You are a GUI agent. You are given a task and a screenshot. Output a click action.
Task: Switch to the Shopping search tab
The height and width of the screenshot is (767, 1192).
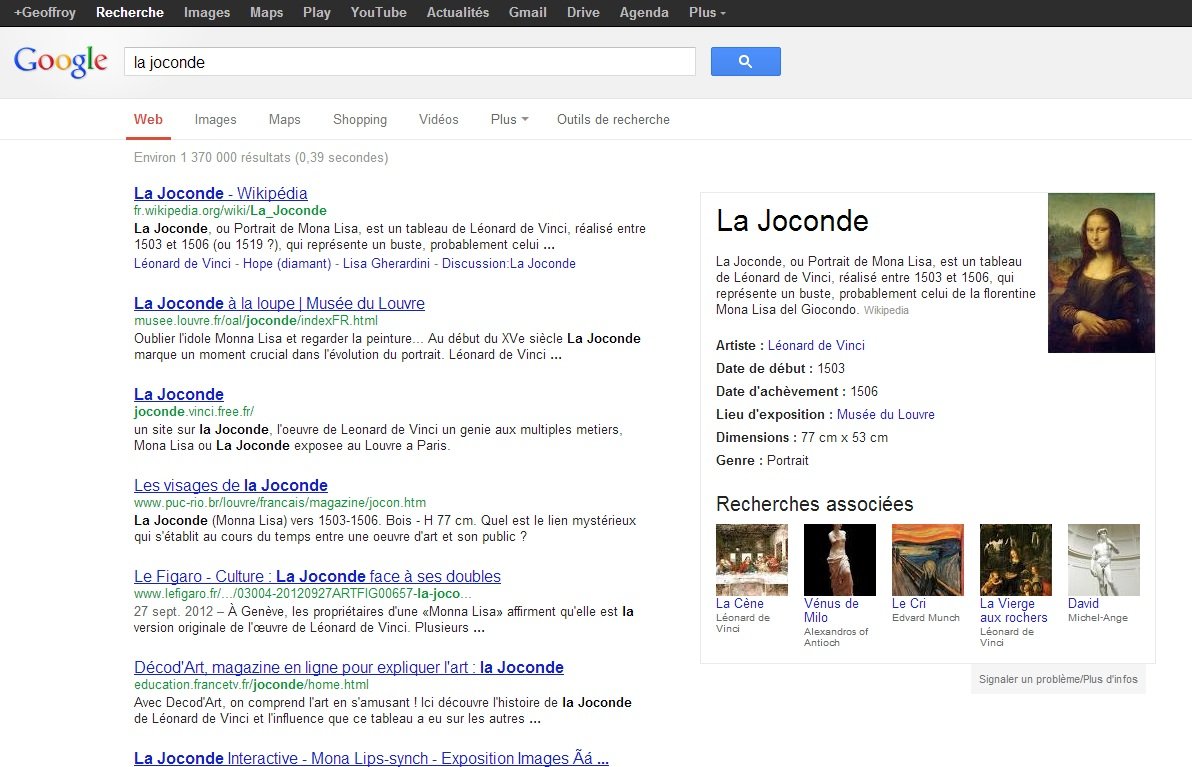(x=360, y=119)
